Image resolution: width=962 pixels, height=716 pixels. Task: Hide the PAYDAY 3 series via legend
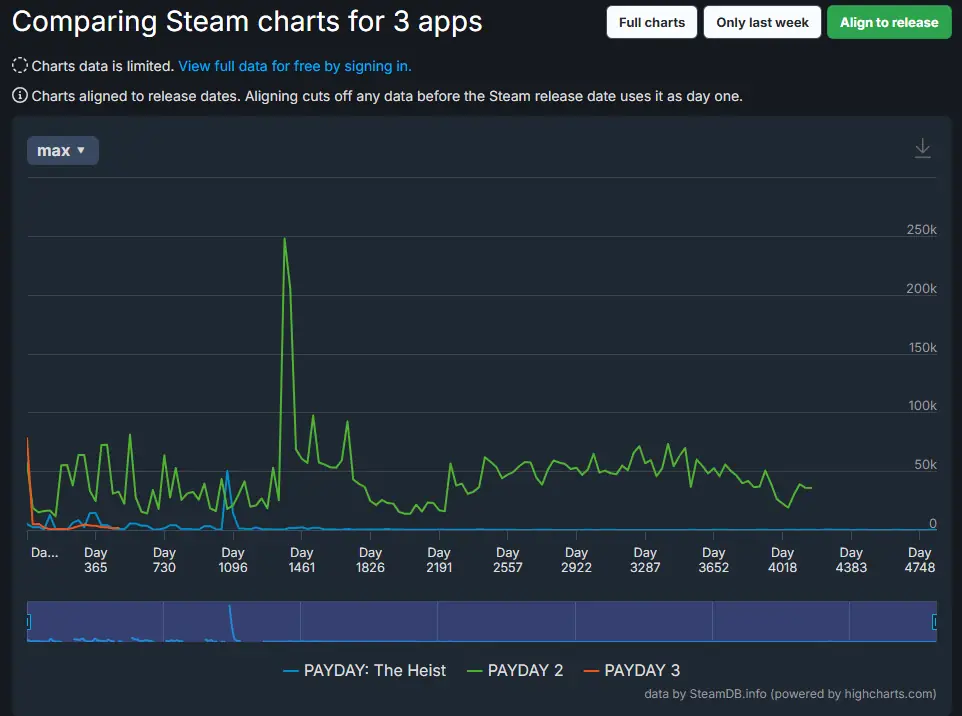631,670
